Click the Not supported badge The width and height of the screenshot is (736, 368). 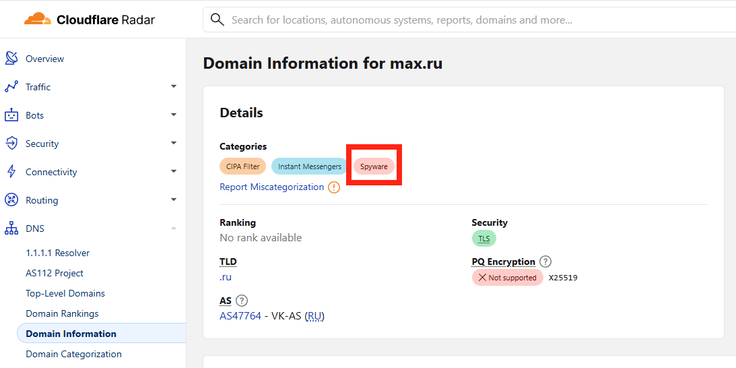(507, 277)
